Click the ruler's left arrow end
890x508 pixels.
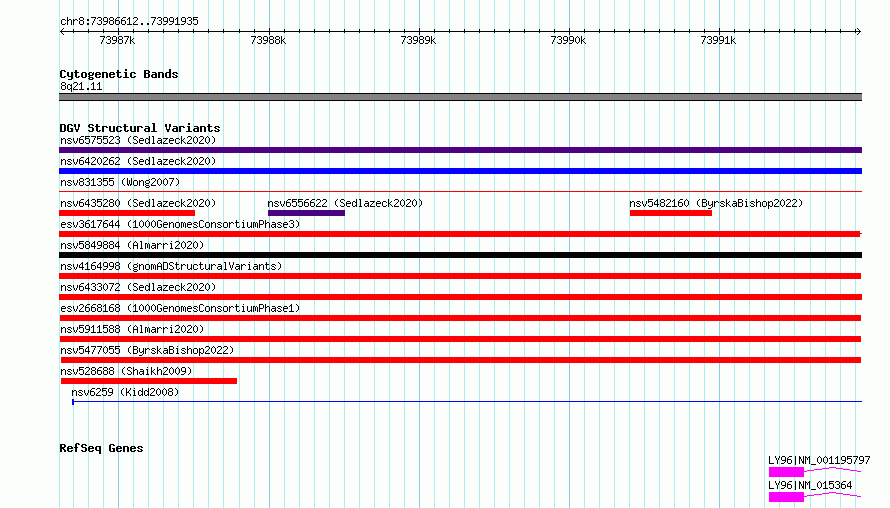pos(62,31)
